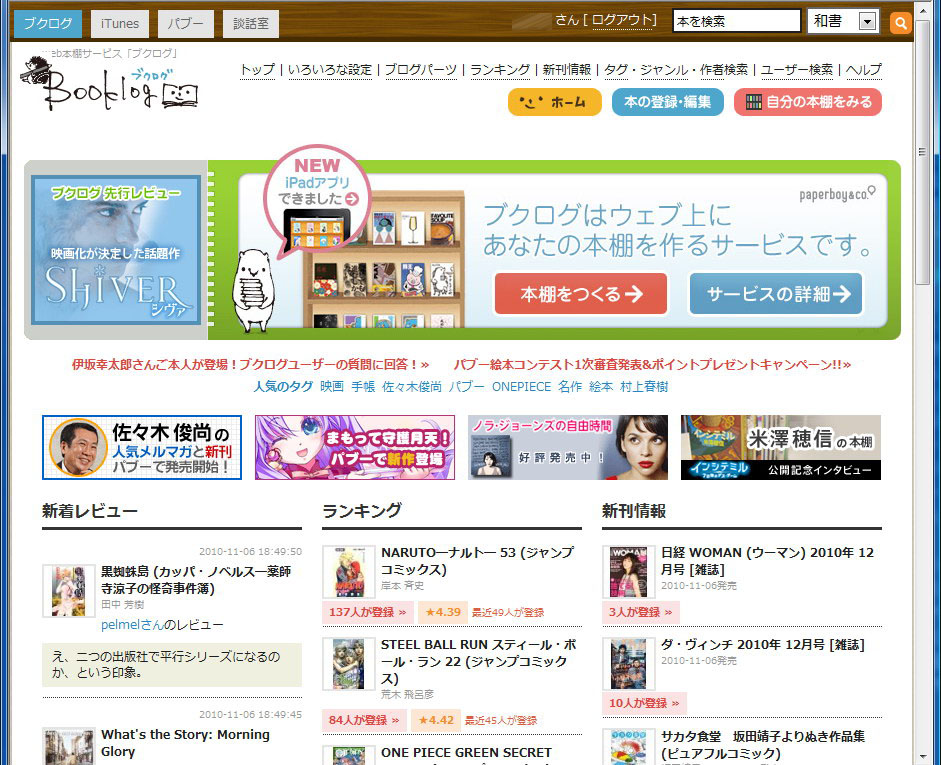Screen dimensions: 941x765
Task: Open 新刊情報 navigation menu item
Action: (x=567, y=70)
